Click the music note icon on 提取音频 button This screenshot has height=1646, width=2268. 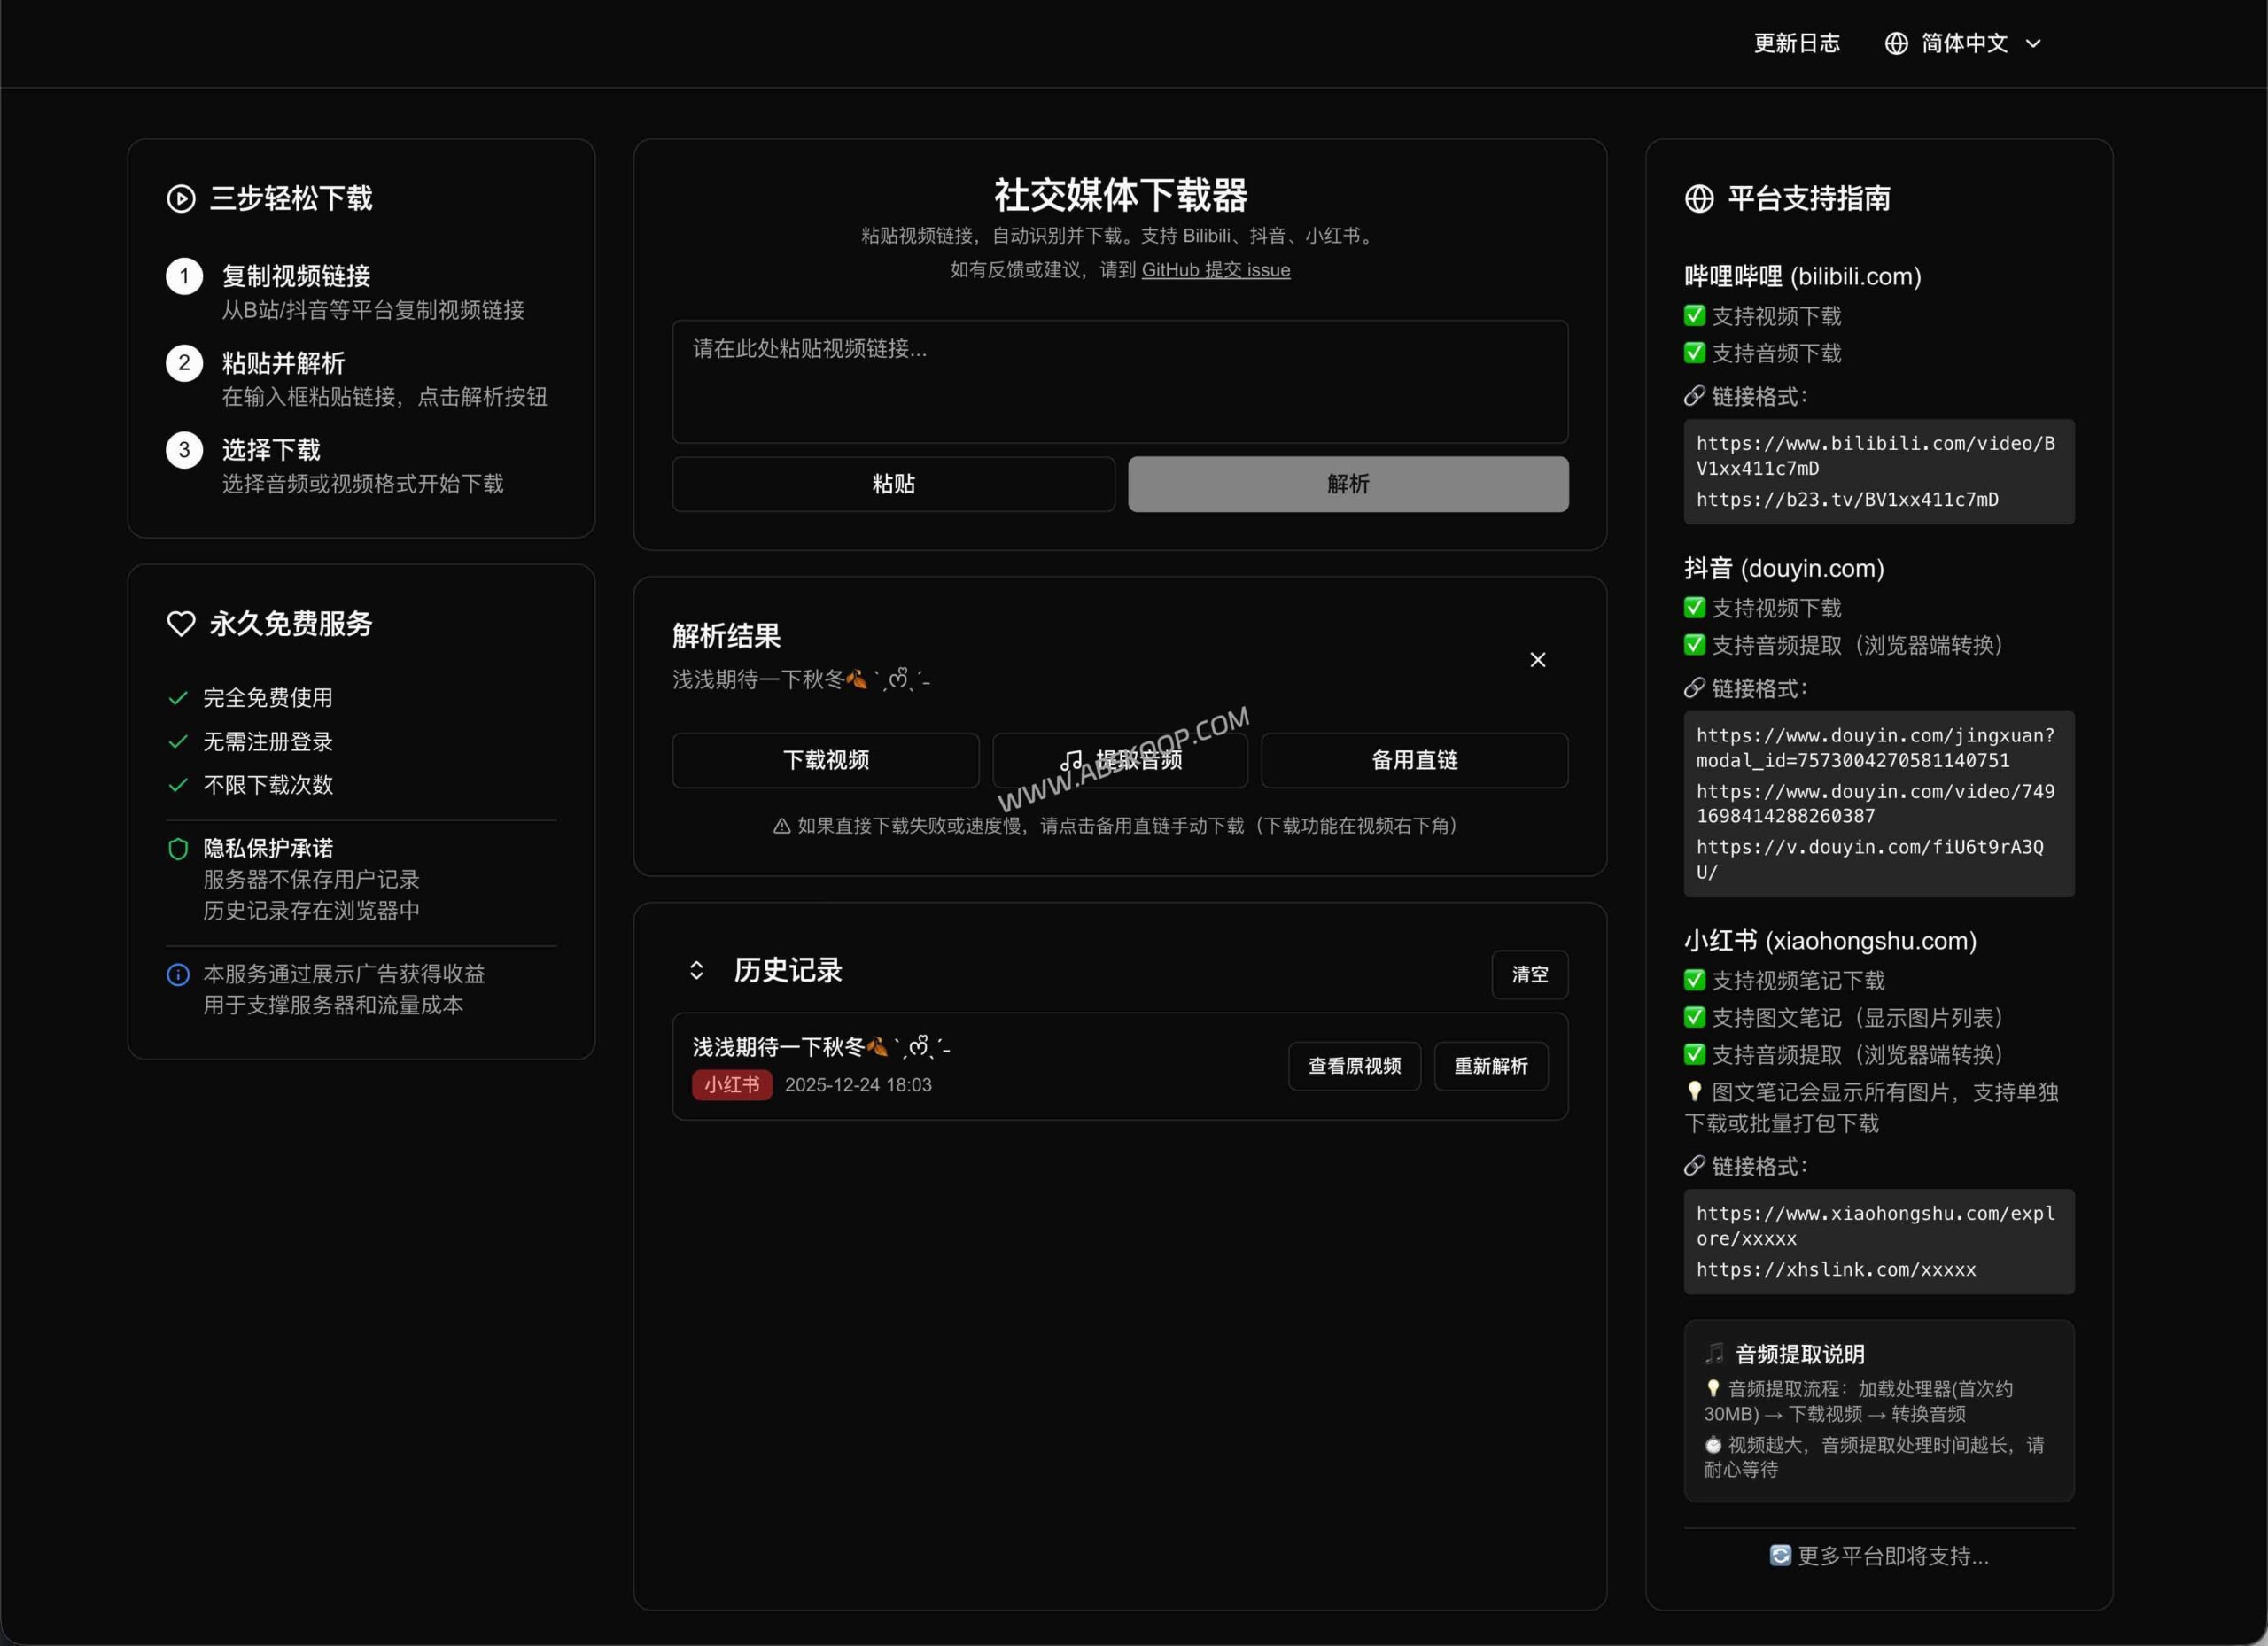[1071, 759]
